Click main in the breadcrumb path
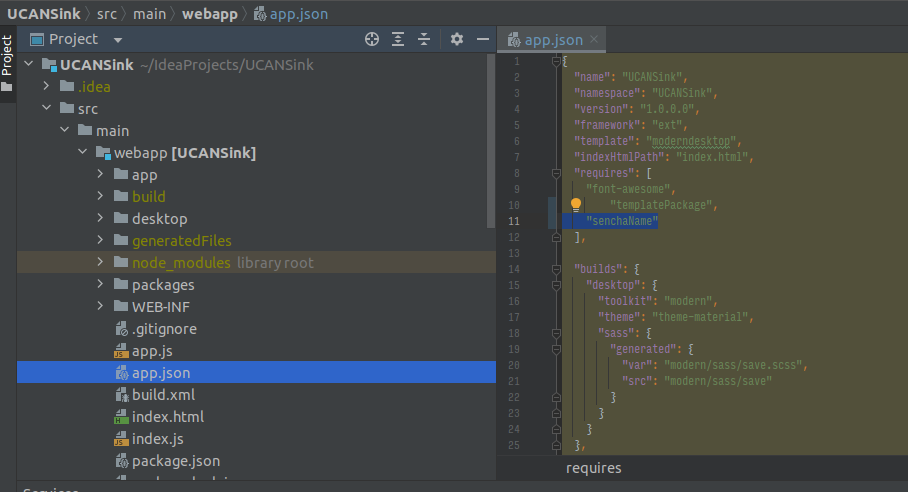 (x=149, y=14)
